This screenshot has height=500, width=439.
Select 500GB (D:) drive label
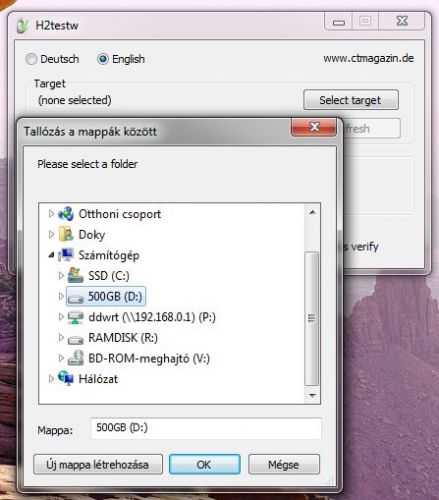click(x=115, y=296)
